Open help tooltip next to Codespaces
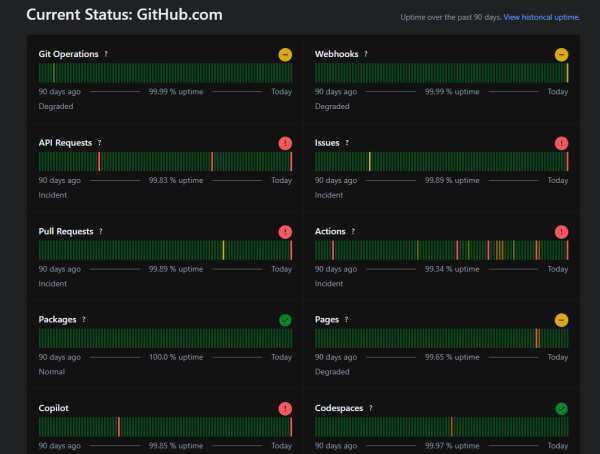 (370, 408)
